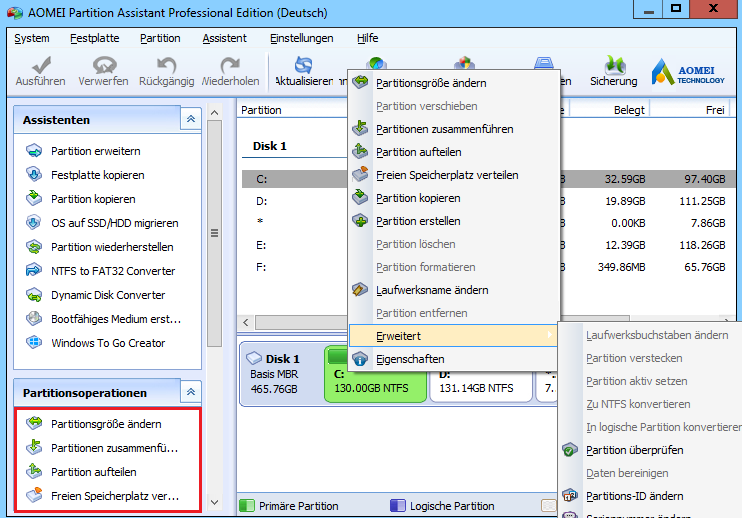Select the C: 130.00GB NTFS partition block
Viewport: 742px width, 518px height.
tap(375, 375)
